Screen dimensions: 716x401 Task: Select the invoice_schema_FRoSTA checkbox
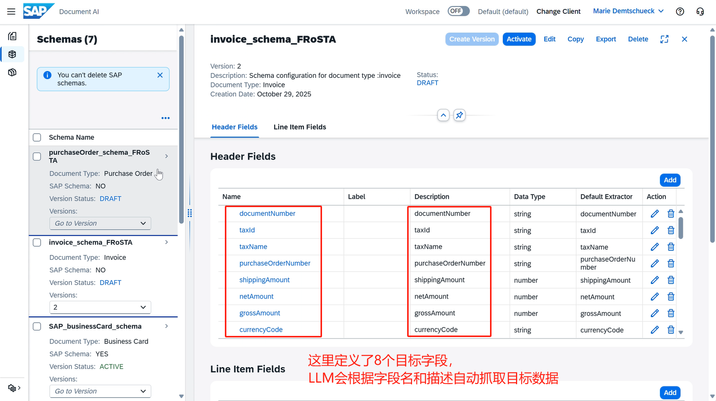(x=37, y=243)
